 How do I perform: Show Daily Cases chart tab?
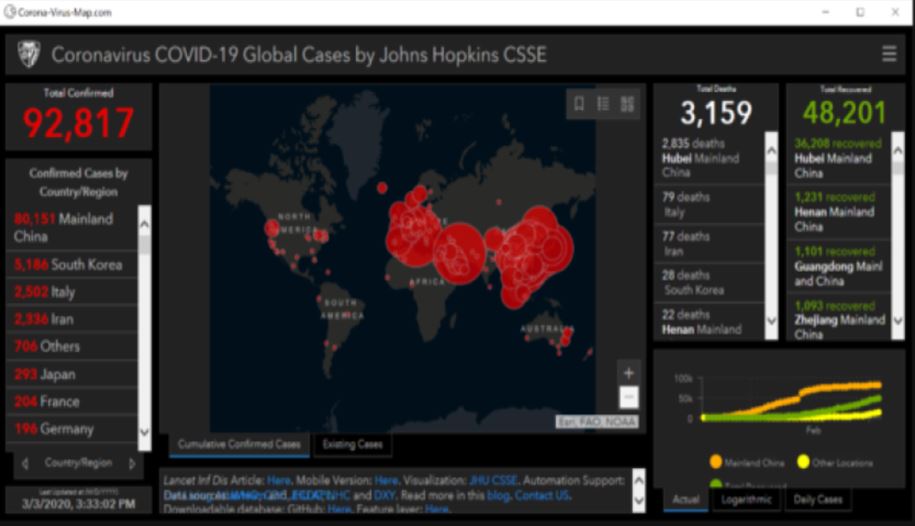pos(816,499)
